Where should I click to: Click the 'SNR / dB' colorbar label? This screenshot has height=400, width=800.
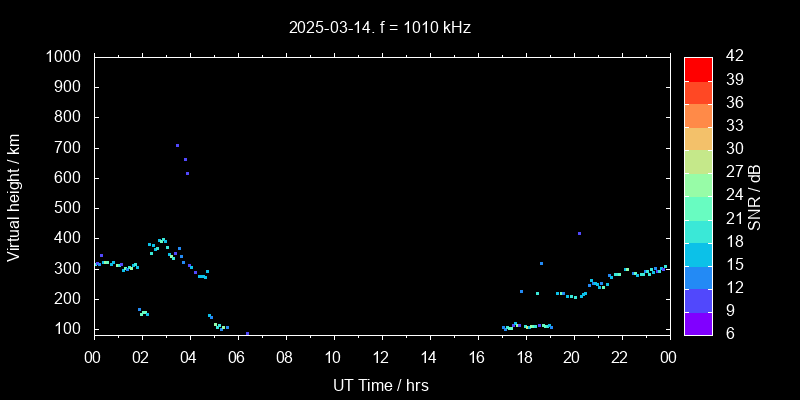pyautogui.click(x=755, y=196)
